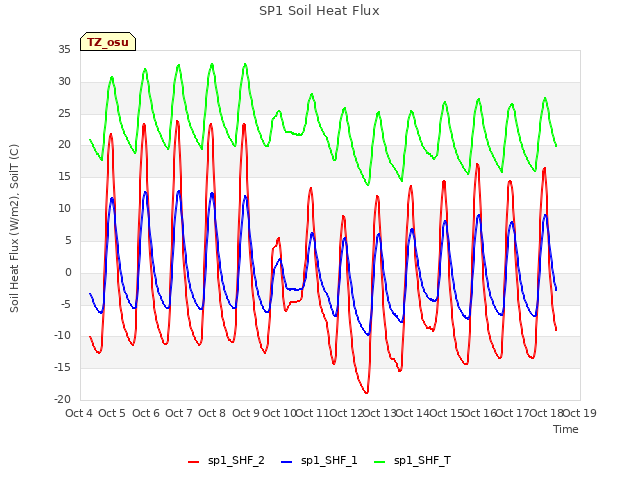The width and height of the screenshot is (640, 480).
Task: Click the 25 y-axis tick label
Action: coord(64,113)
